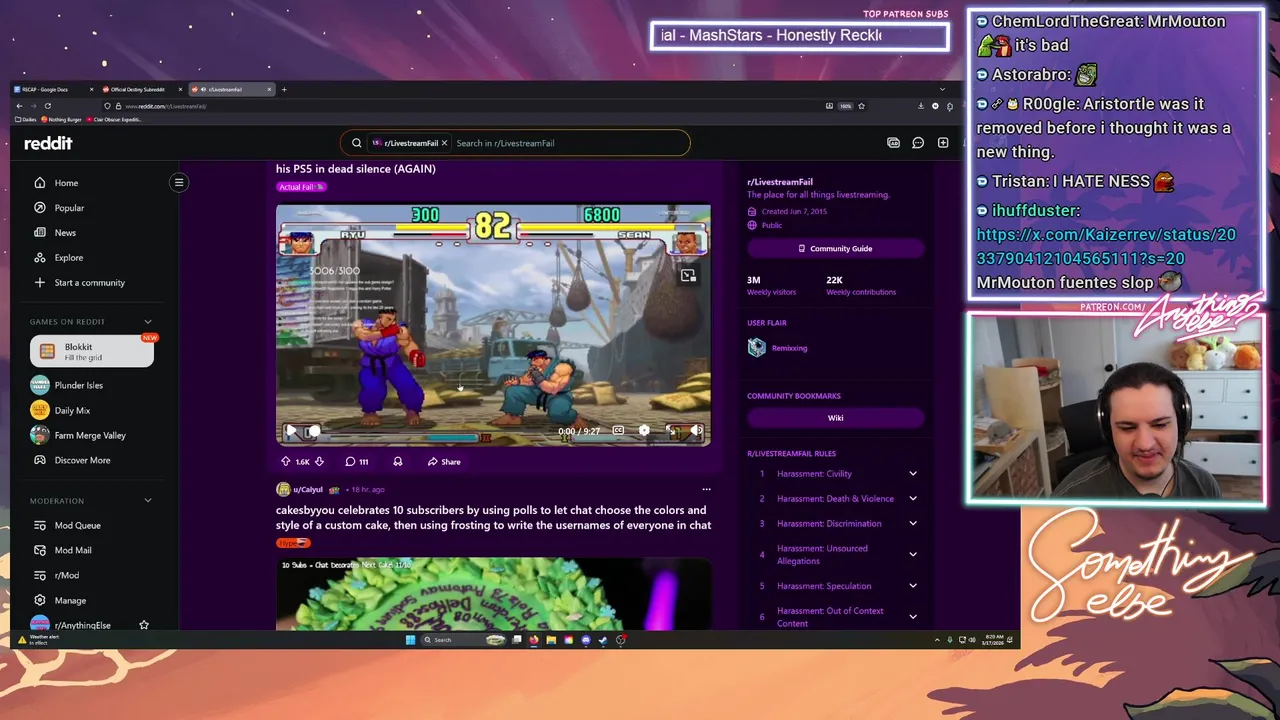Reload the page
The width and height of the screenshot is (1280, 720).
coord(47,106)
